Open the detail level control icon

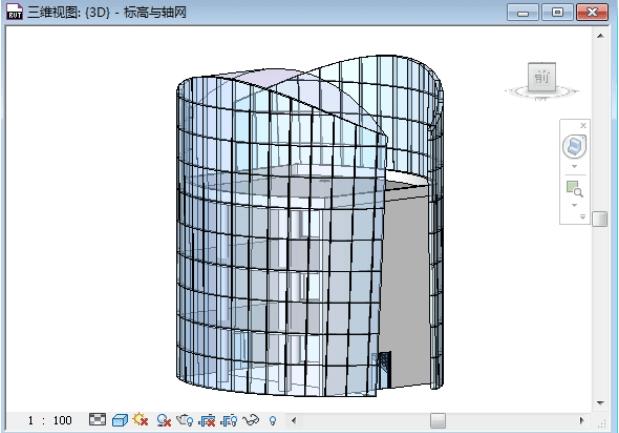(97, 421)
